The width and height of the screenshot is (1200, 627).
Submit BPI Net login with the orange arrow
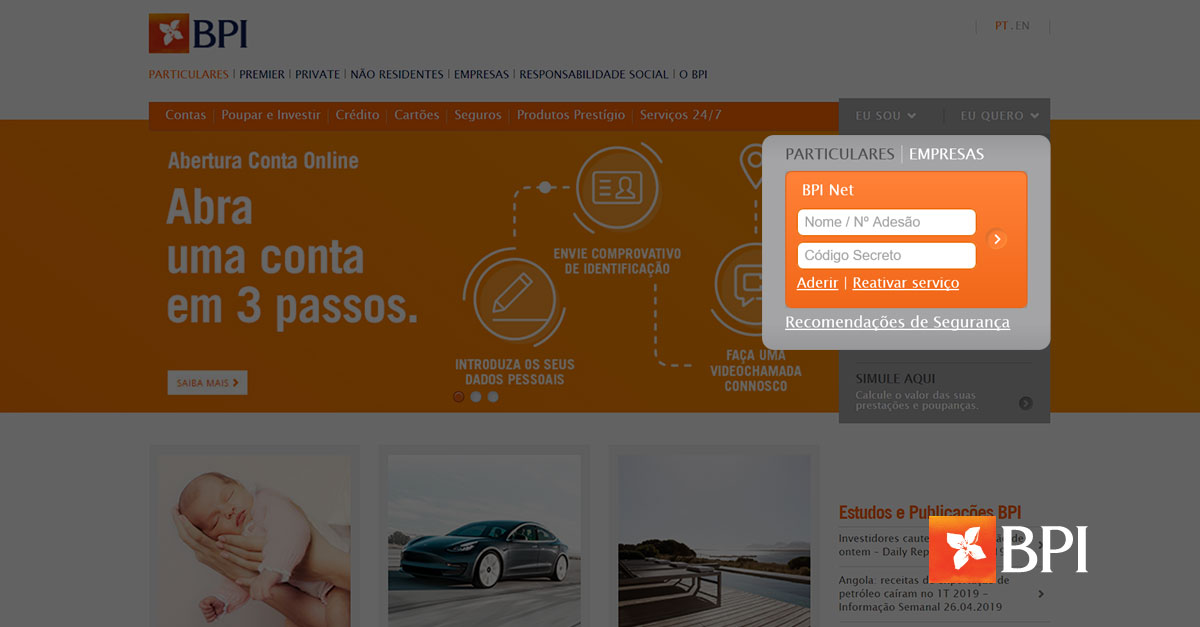[x=997, y=239]
